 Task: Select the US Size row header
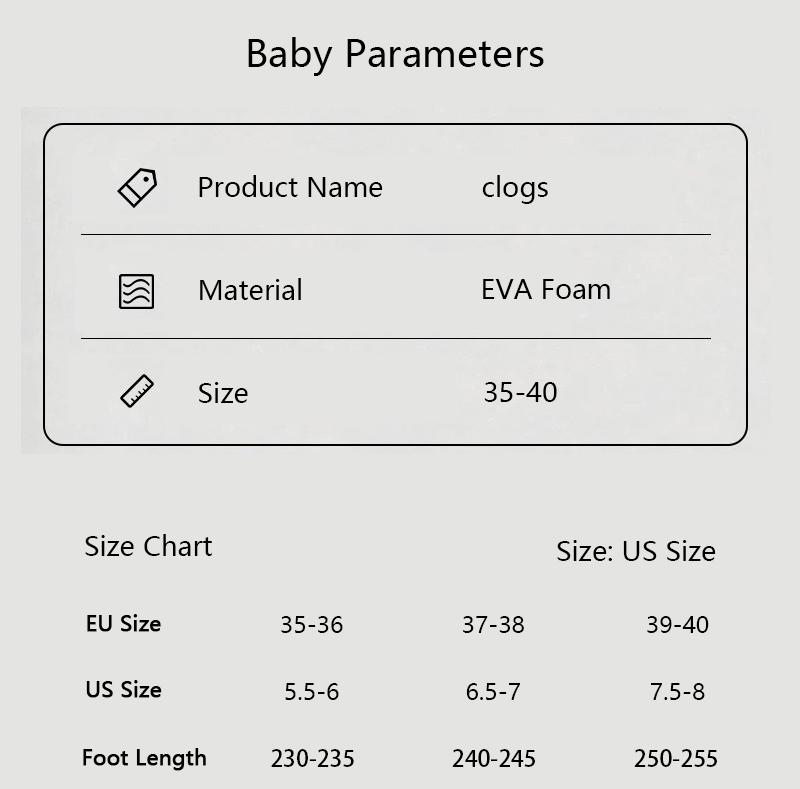pyautogui.click(x=123, y=690)
